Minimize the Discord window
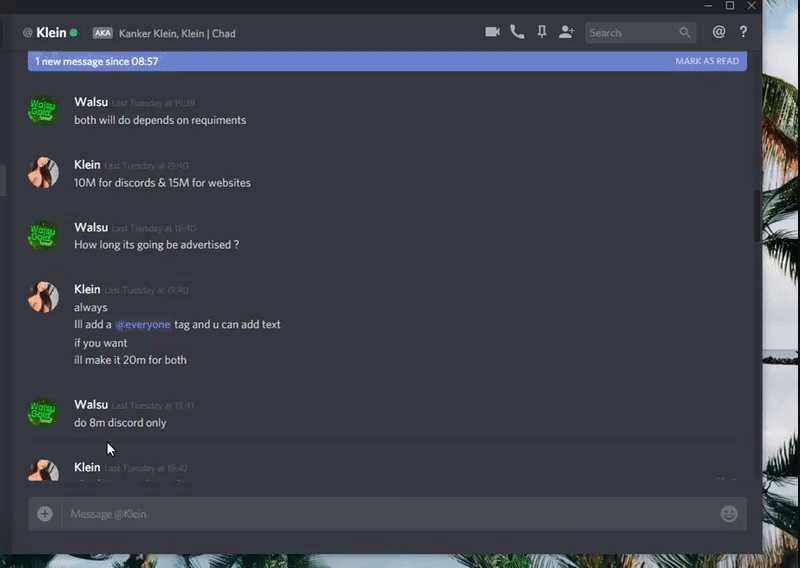Viewport: 800px width, 568px height. [708, 6]
